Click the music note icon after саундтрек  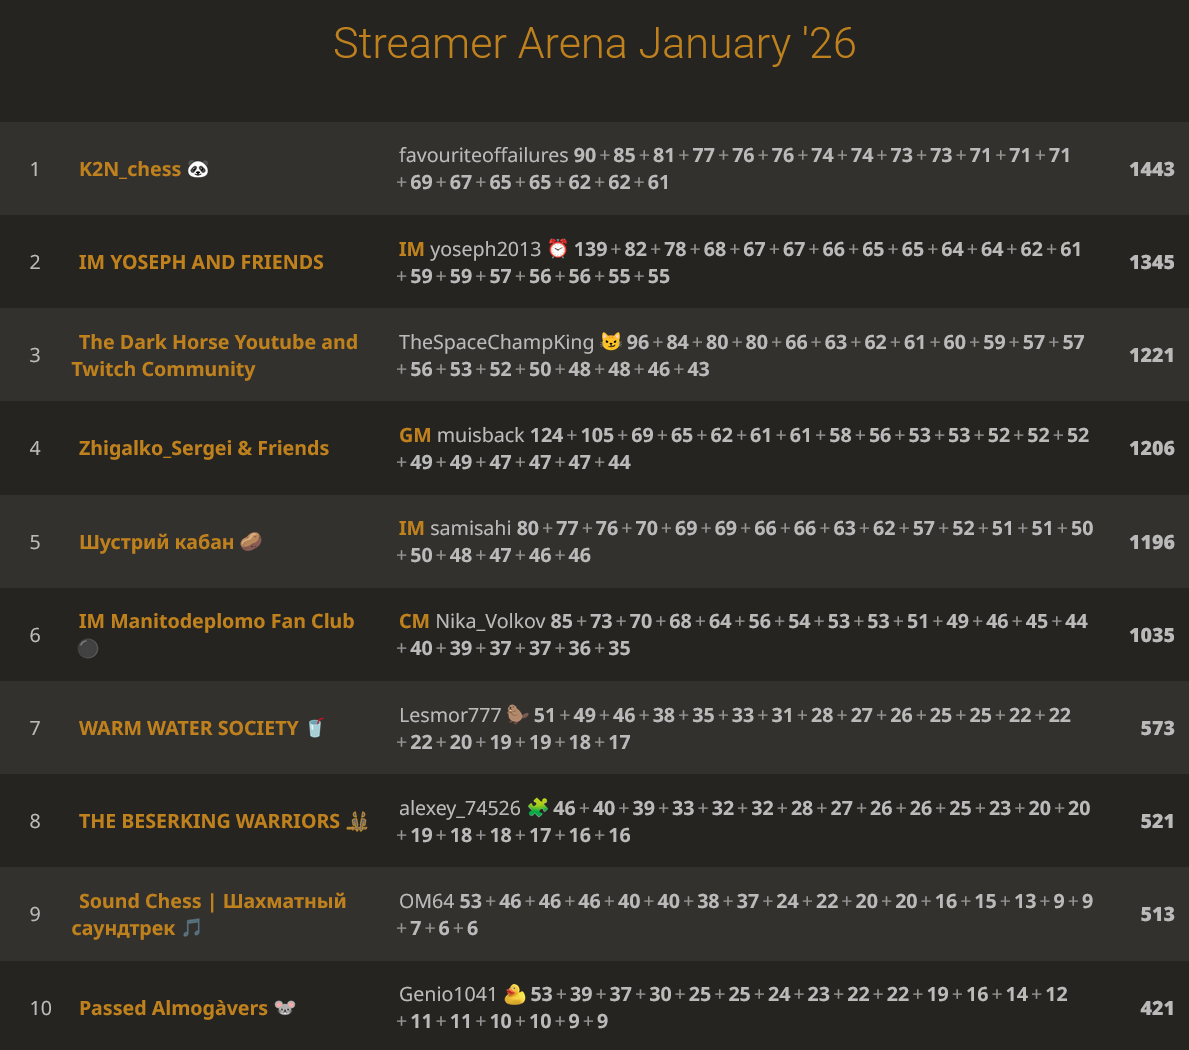pyautogui.click(x=192, y=928)
